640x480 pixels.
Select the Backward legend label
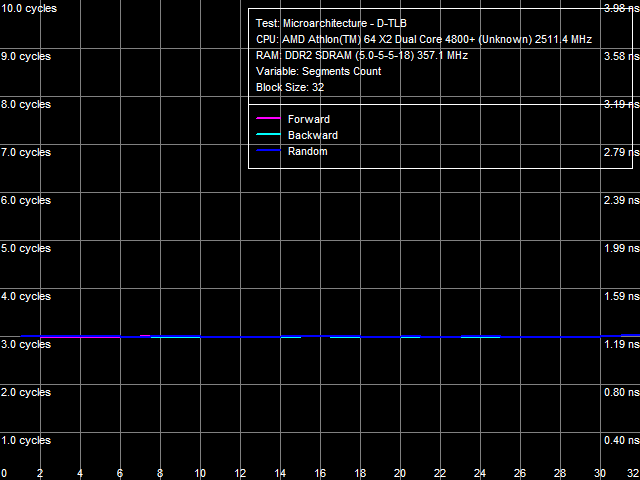[x=312, y=135]
